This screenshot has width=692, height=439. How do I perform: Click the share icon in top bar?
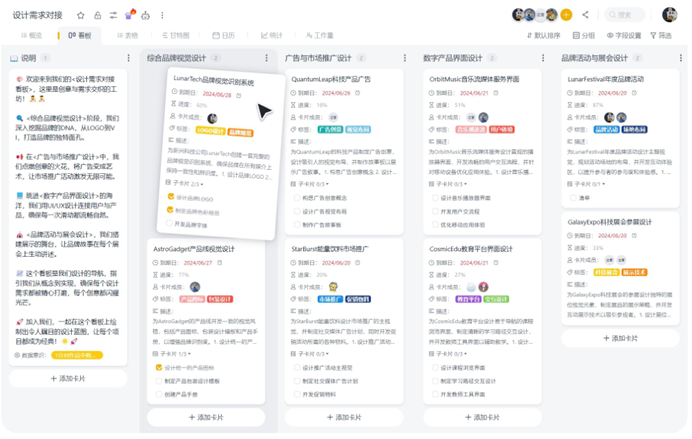[585, 15]
